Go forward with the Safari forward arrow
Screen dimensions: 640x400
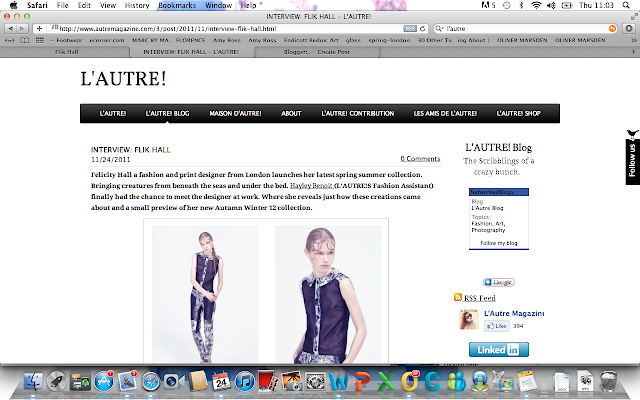tap(22, 29)
